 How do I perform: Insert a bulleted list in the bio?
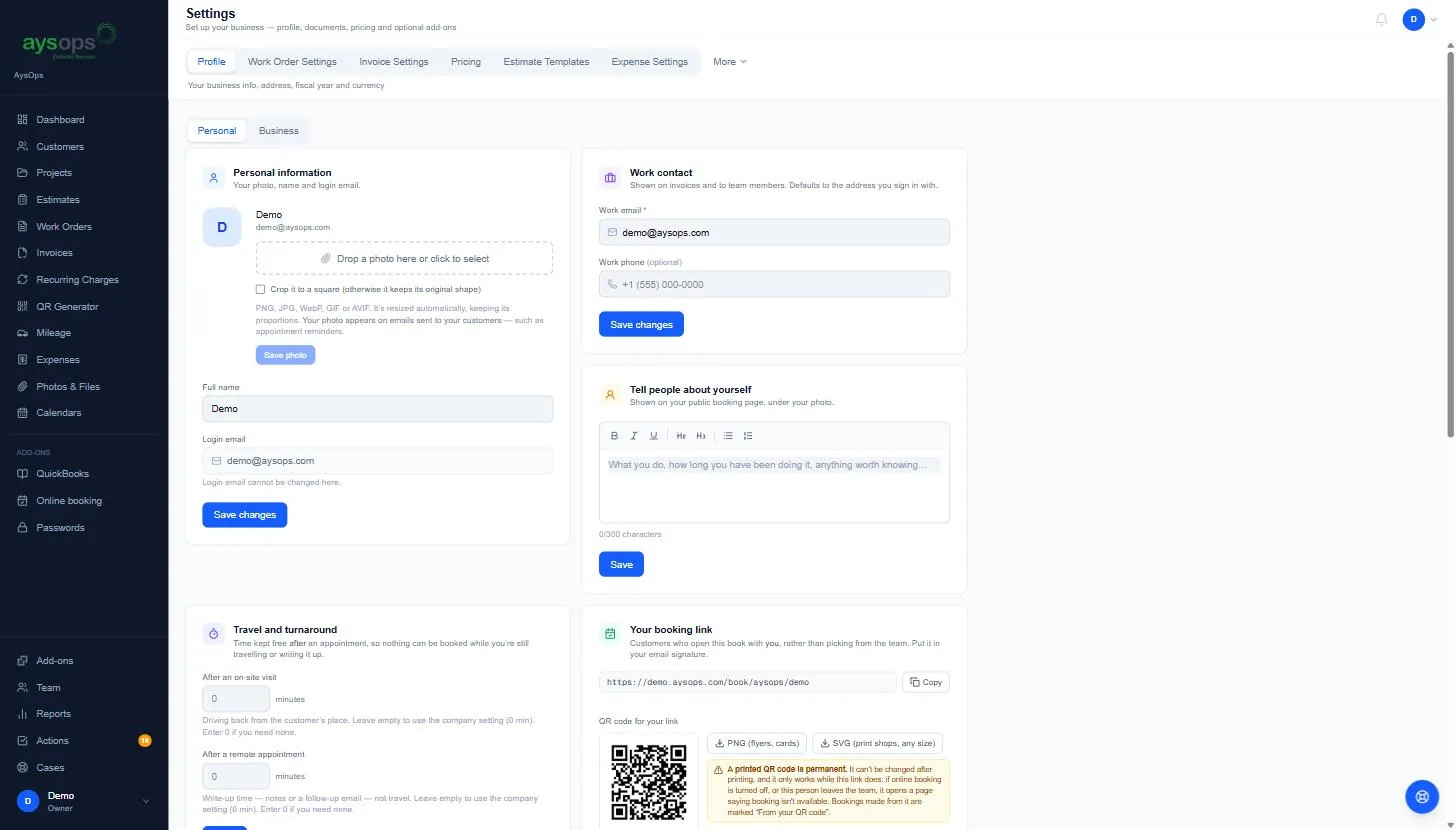point(728,436)
